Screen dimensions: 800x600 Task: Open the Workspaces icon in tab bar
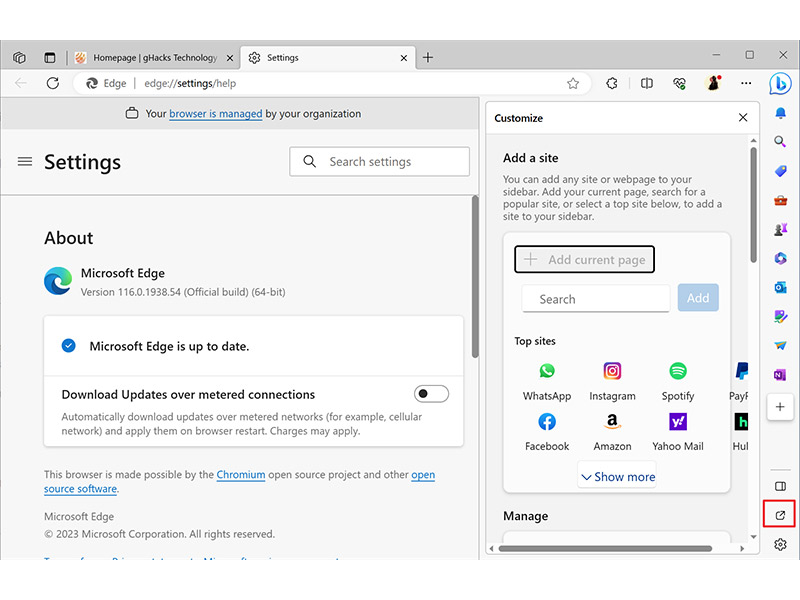tap(19, 58)
